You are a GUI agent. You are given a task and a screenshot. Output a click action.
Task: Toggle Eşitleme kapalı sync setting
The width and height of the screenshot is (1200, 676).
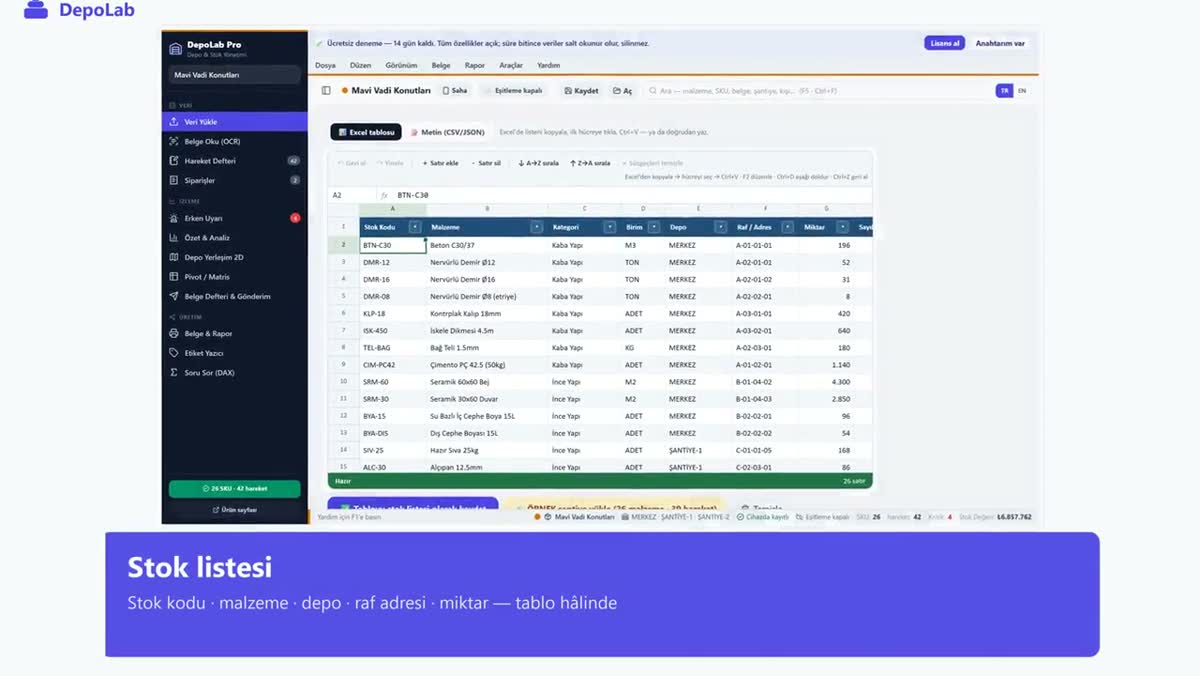pos(515,90)
